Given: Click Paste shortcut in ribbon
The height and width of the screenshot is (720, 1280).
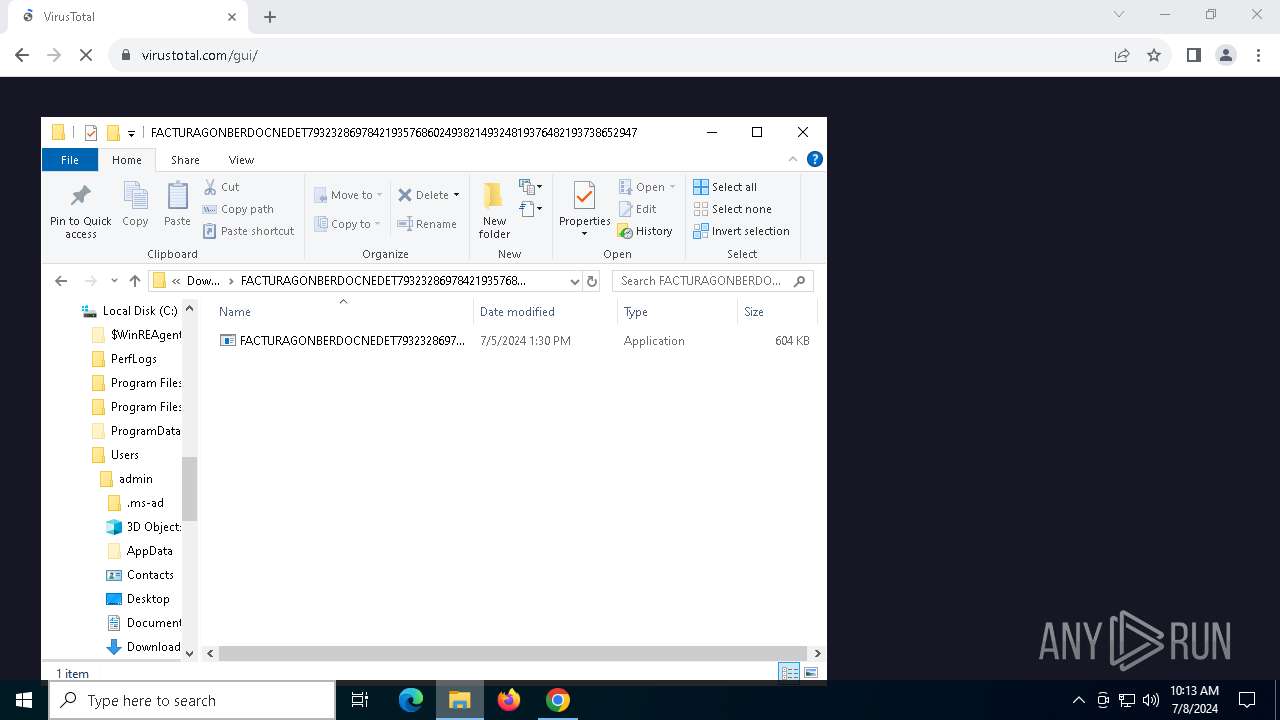Looking at the screenshot, I should 248,231.
